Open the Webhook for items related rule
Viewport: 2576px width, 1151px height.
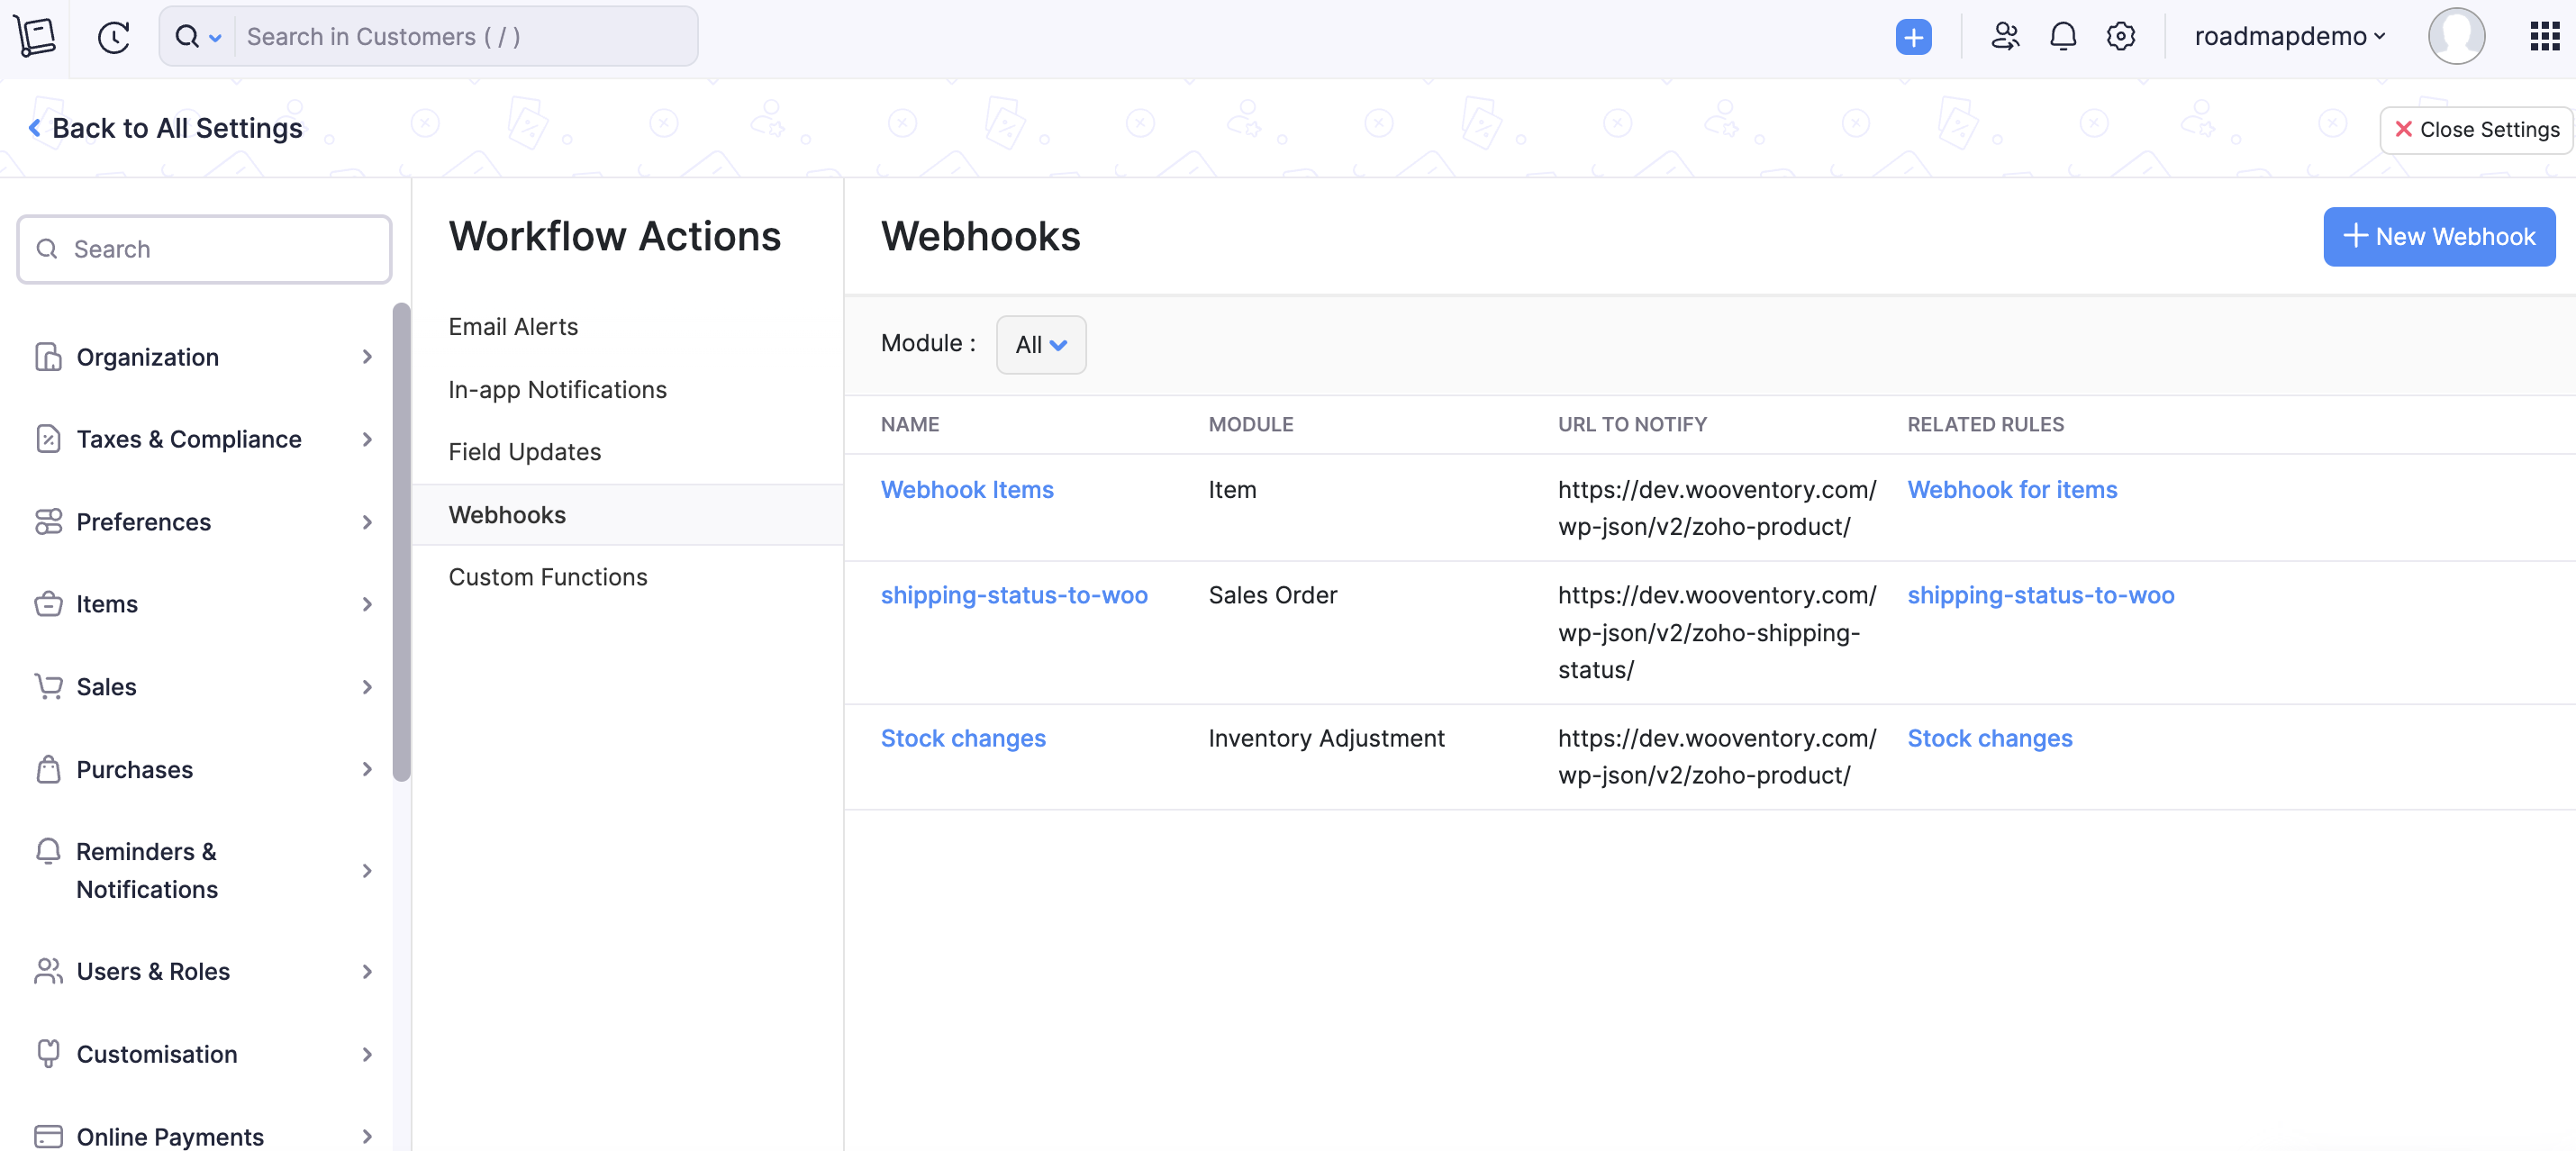pyautogui.click(x=2011, y=490)
